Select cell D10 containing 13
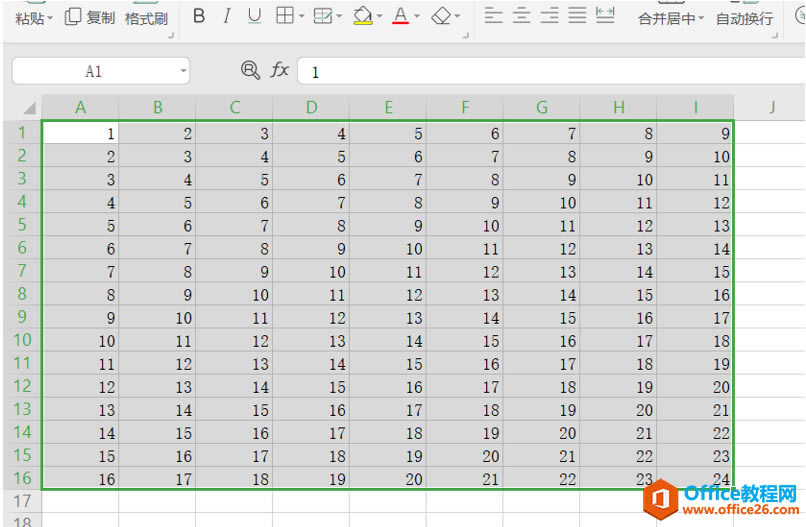Image resolution: width=806 pixels, height=527 pixels. click(x=311, y=340)
